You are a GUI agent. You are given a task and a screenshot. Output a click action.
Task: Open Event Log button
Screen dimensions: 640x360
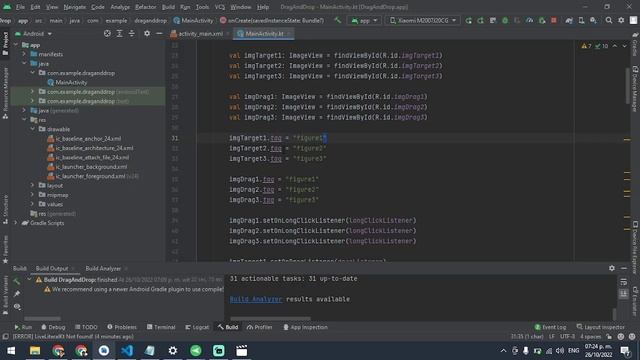[550, 327]
